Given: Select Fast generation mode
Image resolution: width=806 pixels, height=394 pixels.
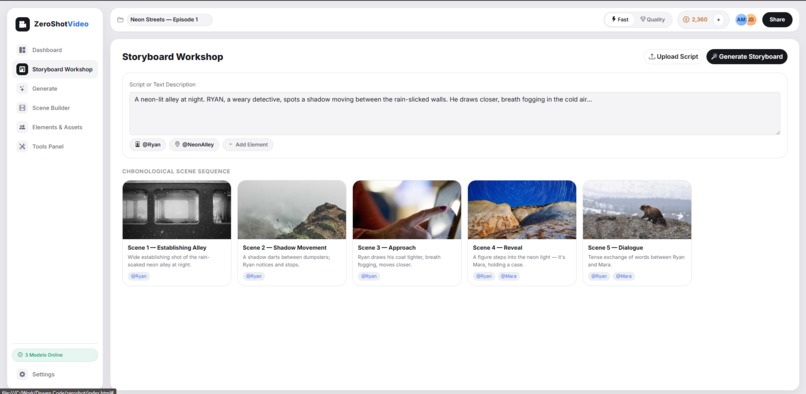Looking at the screenshot, I should [620, 20].
